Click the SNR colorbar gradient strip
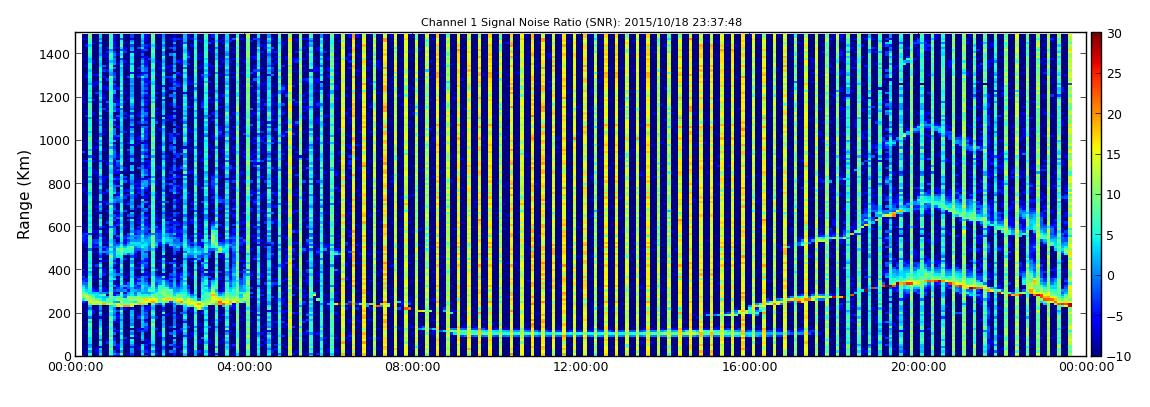Image resolution: width=1150 pixels, height=407 pixels. (x=1096, y=194)
